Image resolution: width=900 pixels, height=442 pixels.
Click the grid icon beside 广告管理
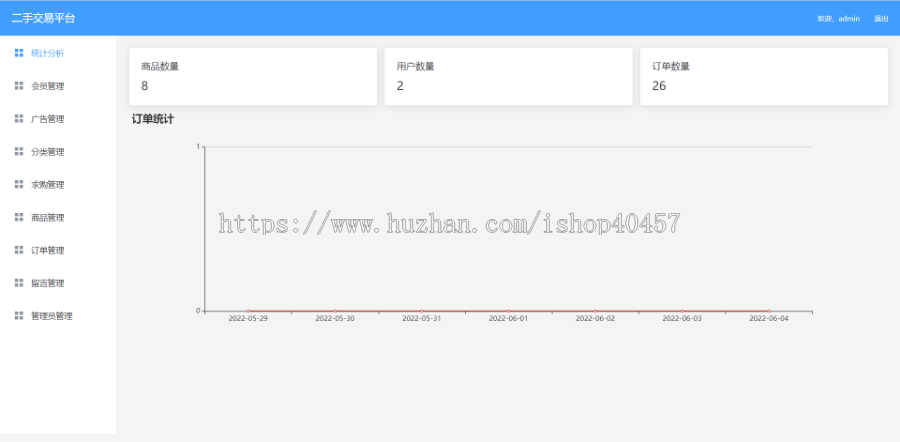[x=19, y=119]
